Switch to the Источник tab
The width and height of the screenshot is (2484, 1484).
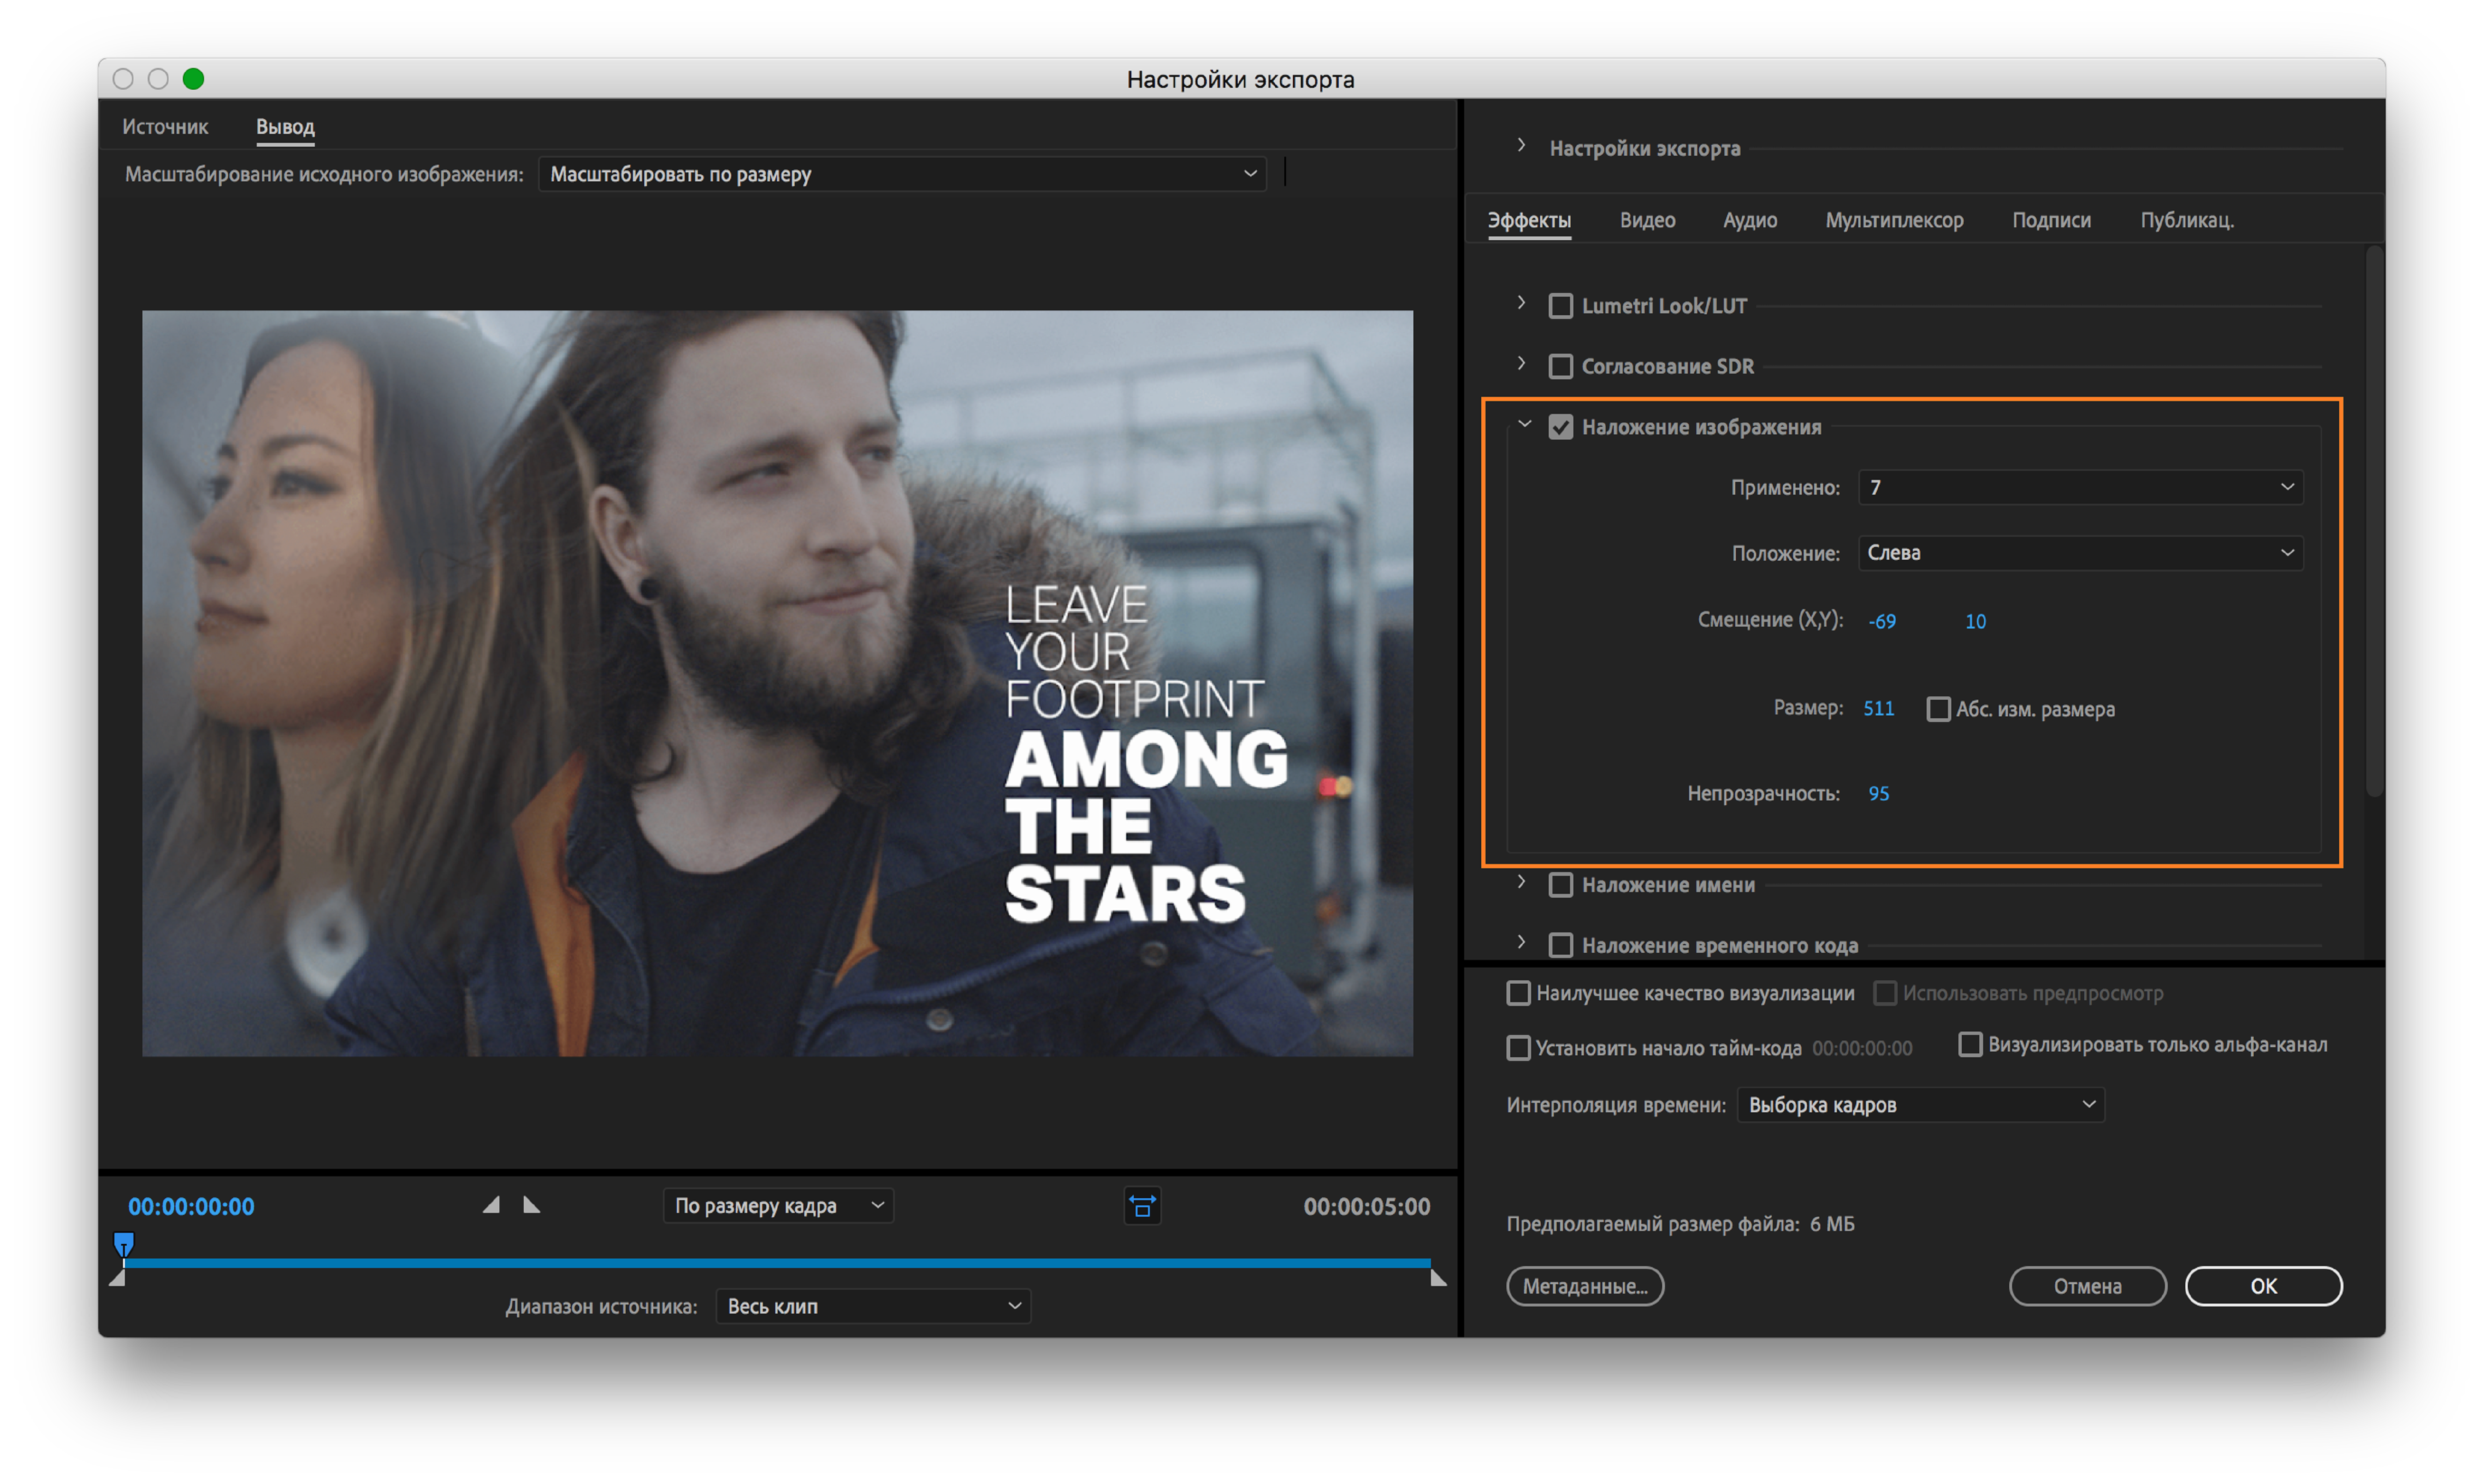(165, 126)
